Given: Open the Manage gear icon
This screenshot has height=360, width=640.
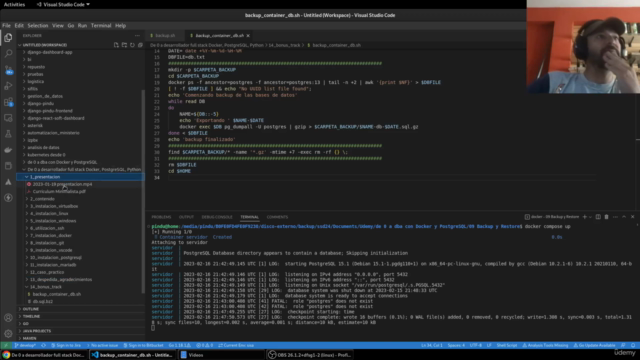Looking at the screenshot, I should tap(8, 333).
